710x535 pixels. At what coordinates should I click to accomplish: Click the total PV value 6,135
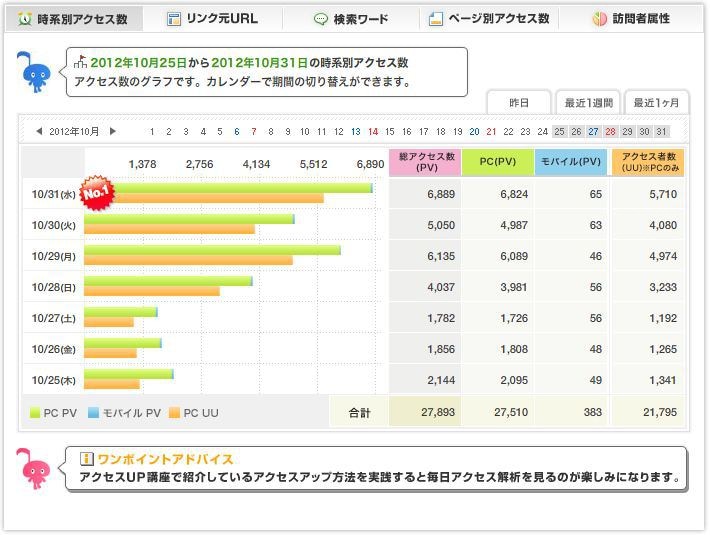441,256
